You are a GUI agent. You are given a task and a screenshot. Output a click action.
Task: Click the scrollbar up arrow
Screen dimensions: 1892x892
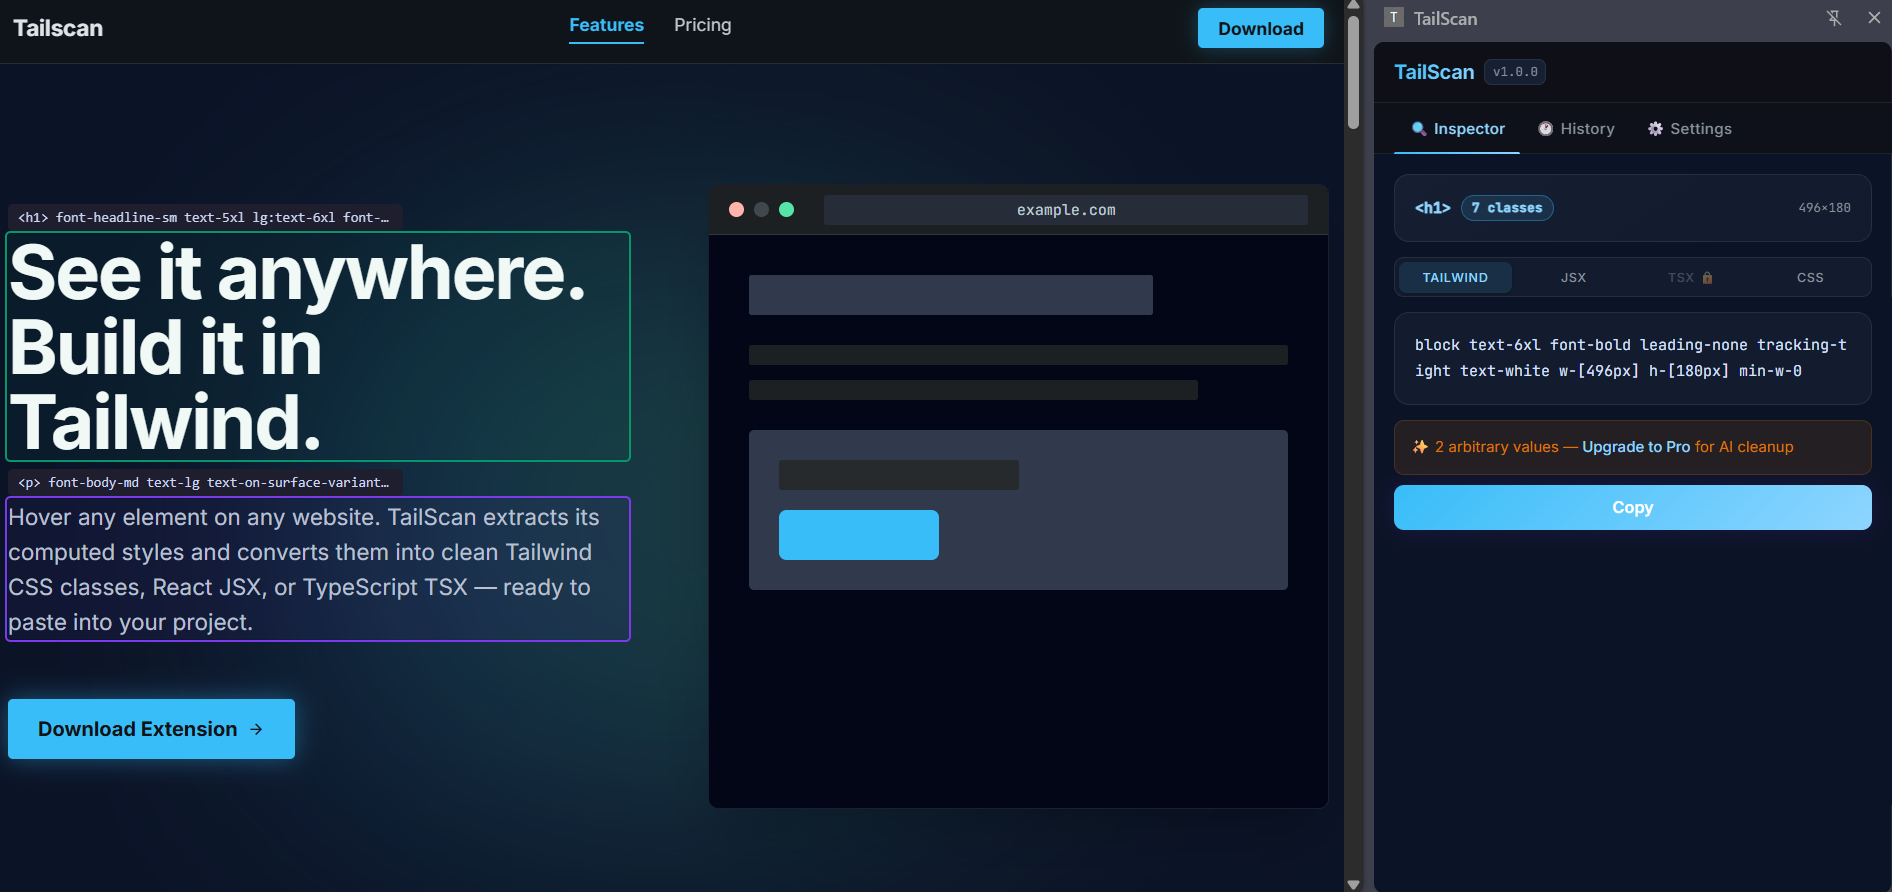tap(1353, 5)
